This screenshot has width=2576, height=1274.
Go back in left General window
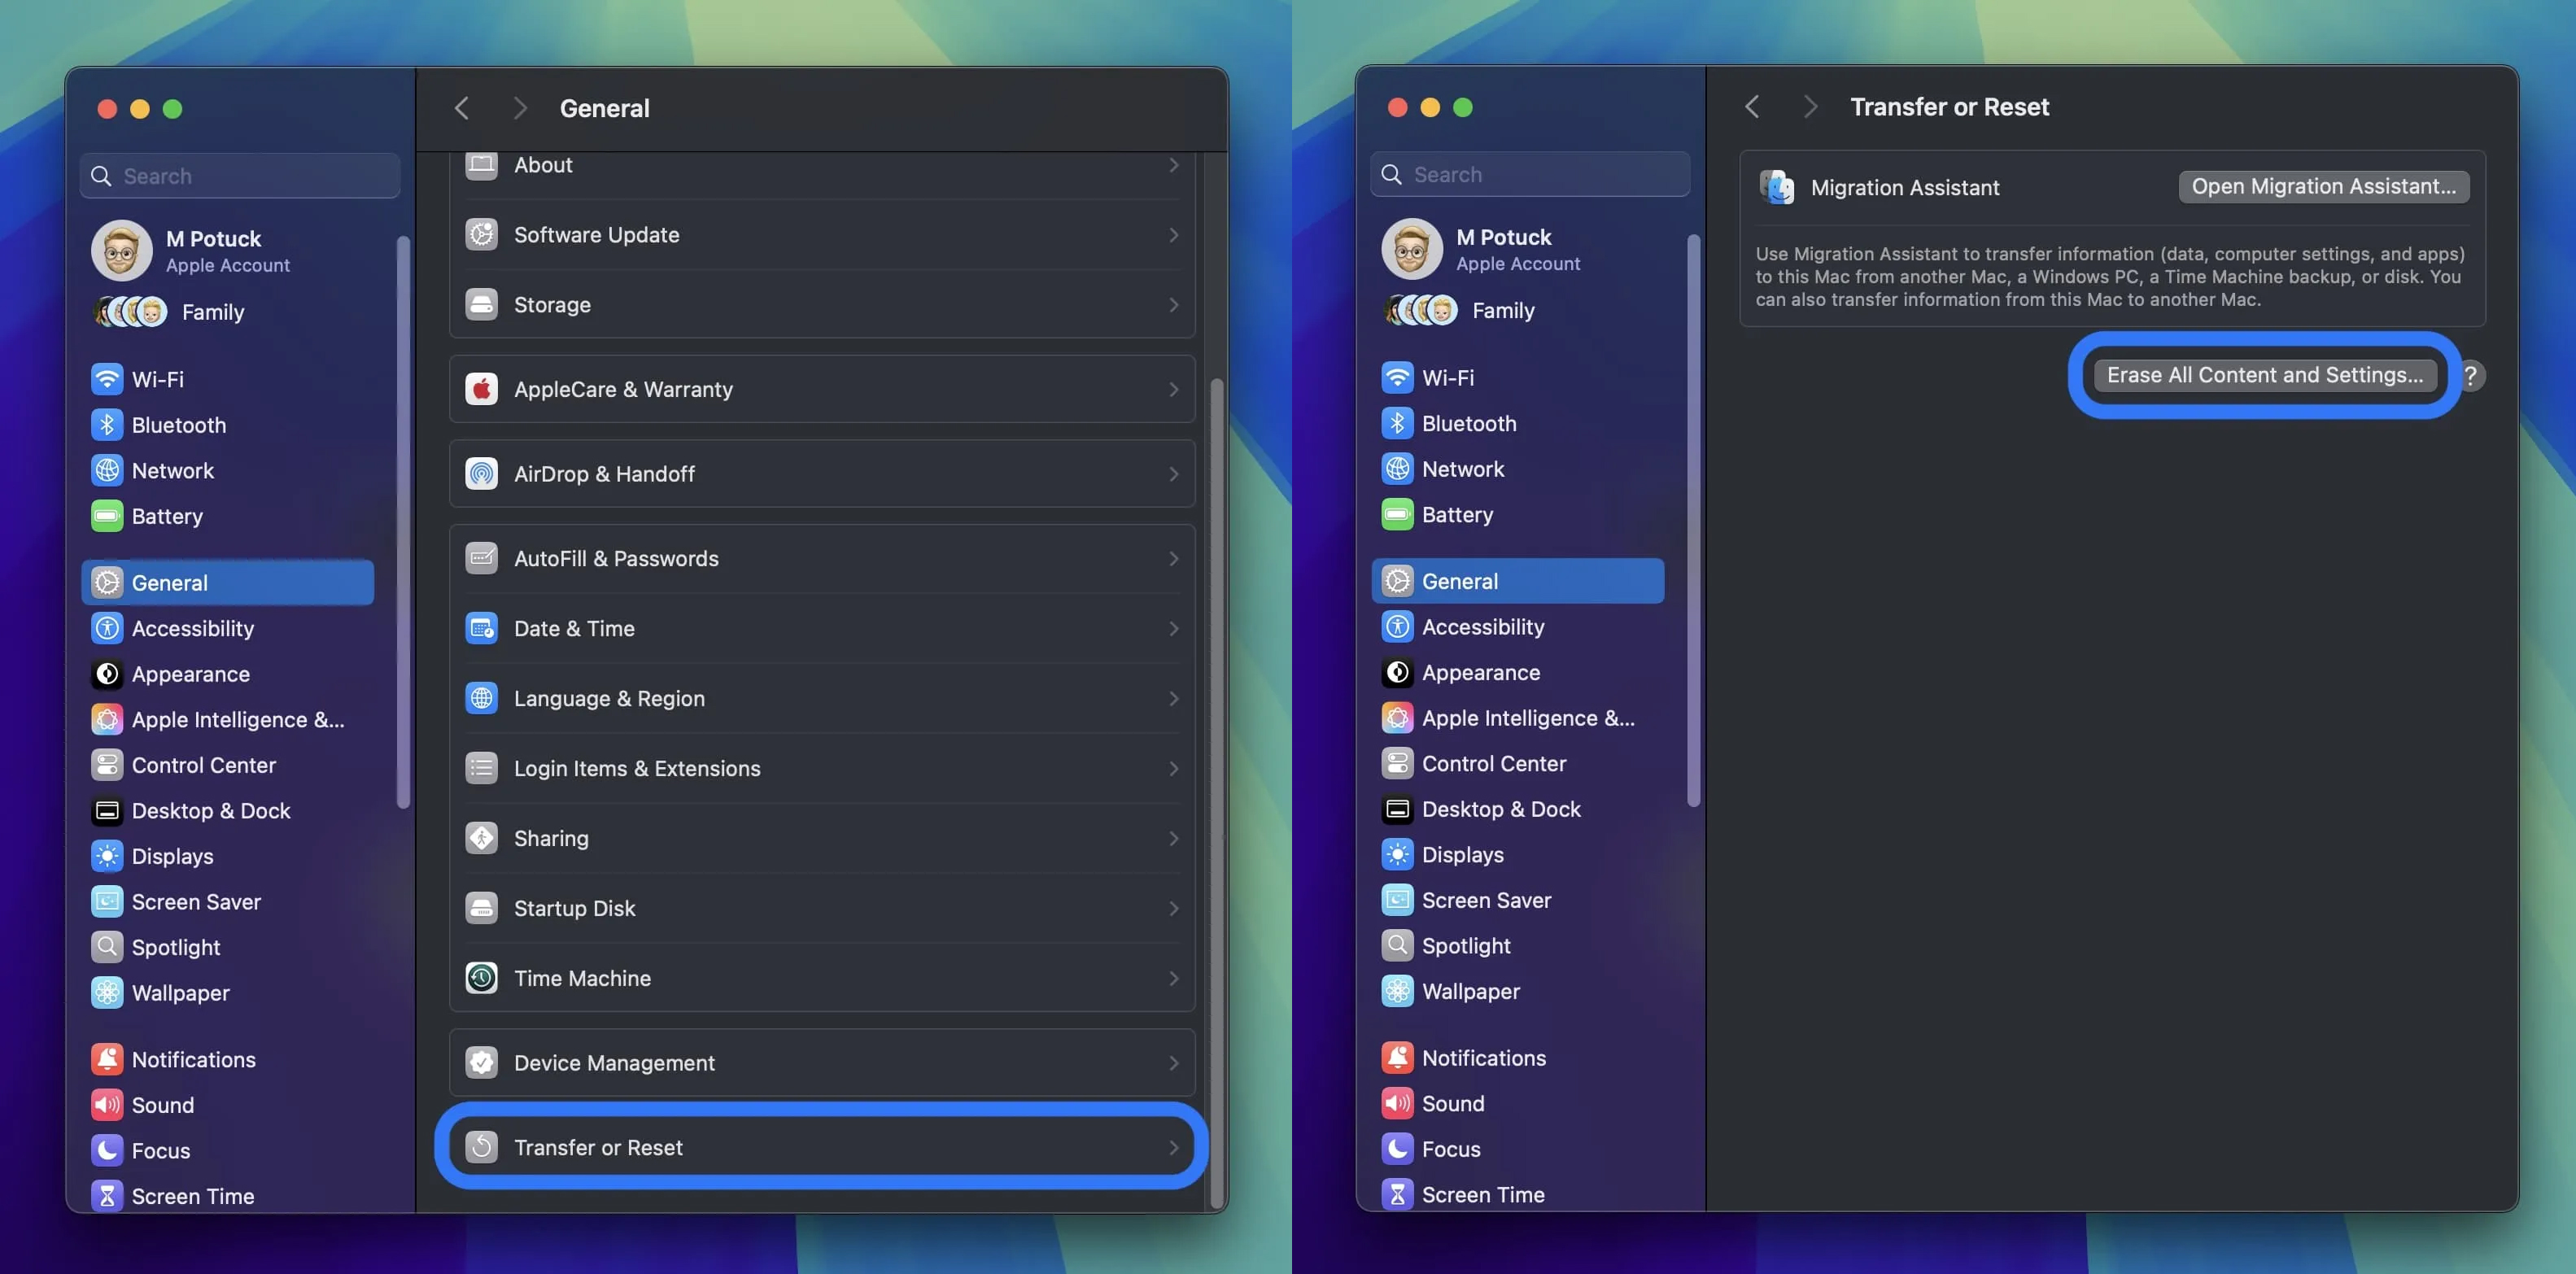tap(461, 108)
